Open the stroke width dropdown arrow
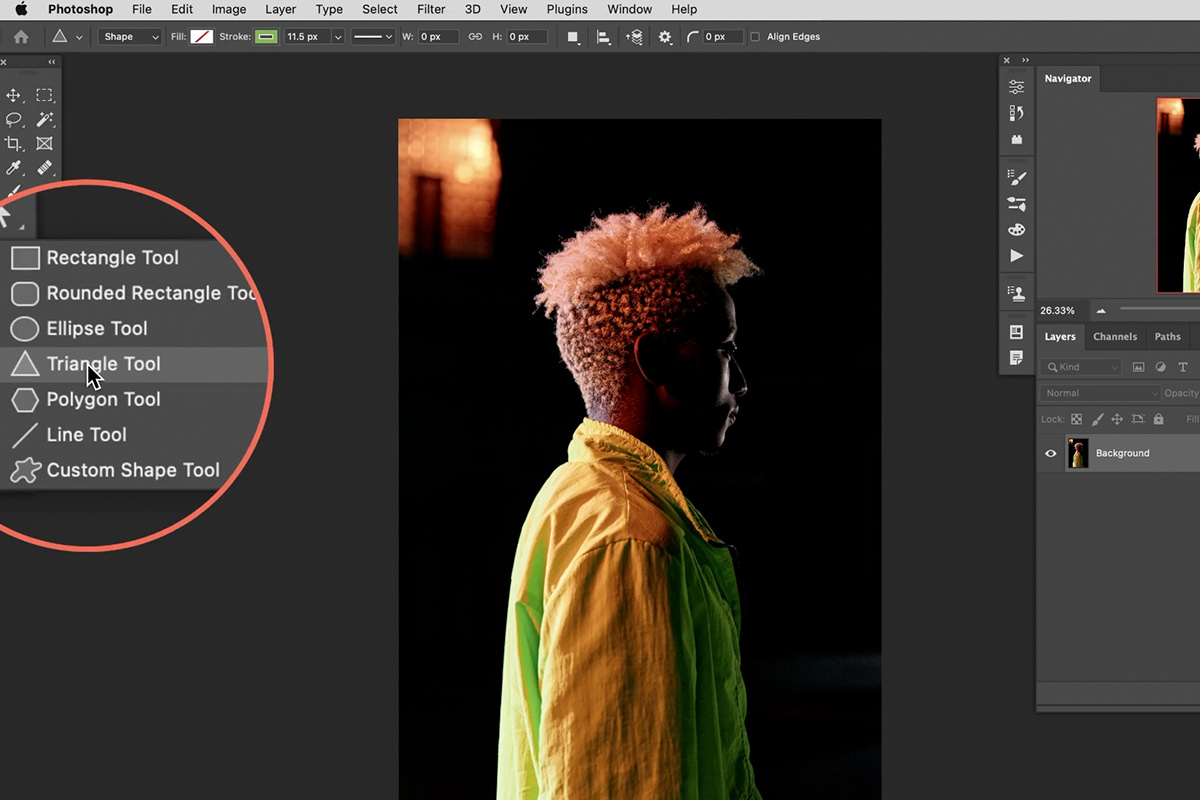The image size is (1200, 800). [338, 37]
